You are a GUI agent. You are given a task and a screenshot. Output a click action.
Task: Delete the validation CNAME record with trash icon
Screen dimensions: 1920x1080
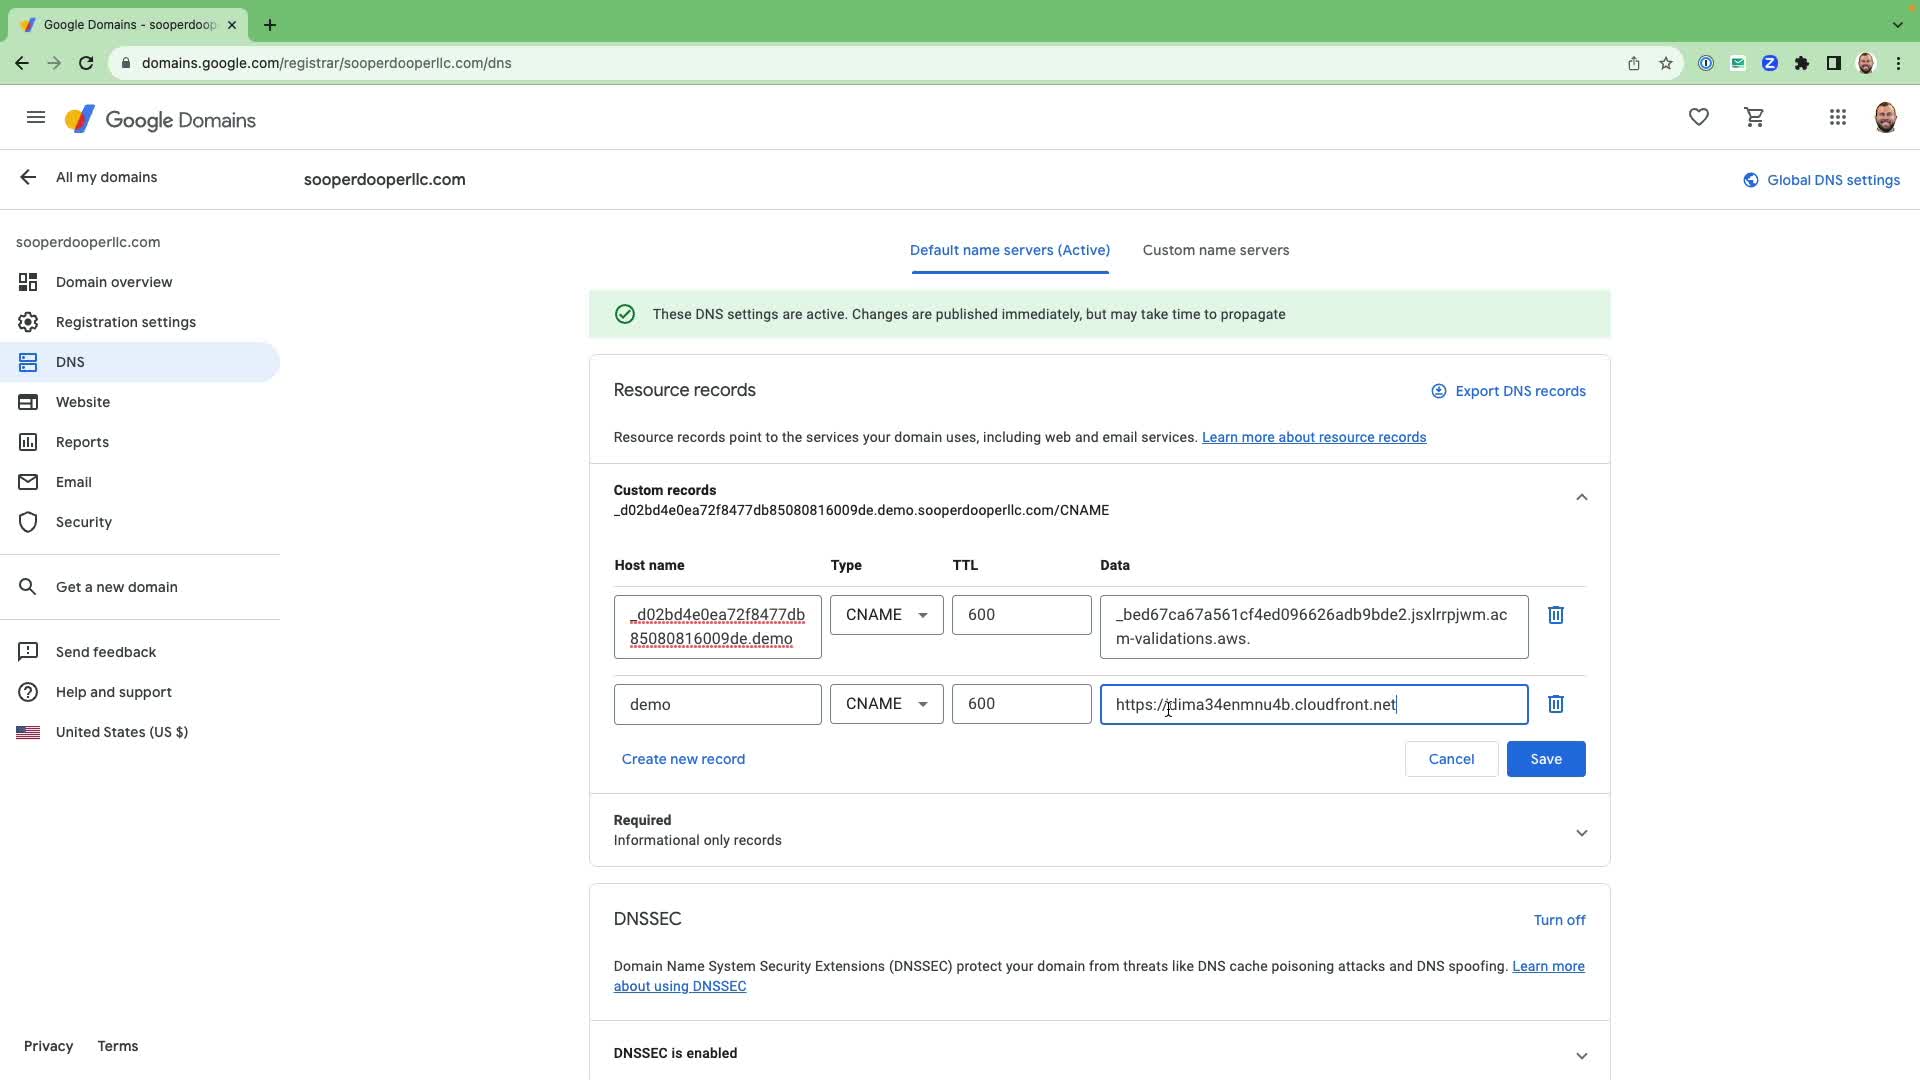click(1555, 615)
